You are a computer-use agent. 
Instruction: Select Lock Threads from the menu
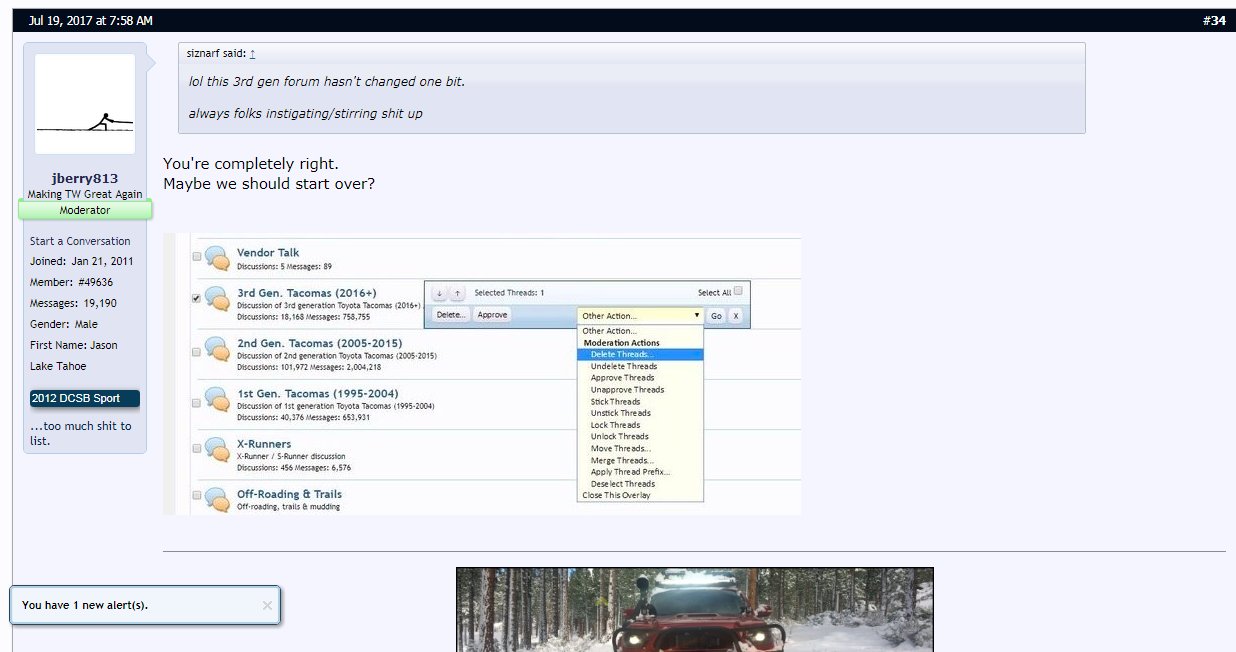615,425
